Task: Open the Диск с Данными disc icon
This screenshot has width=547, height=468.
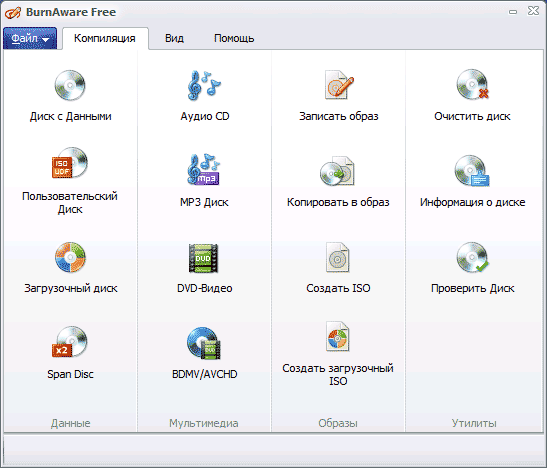Action: click(x=70, y=85)
